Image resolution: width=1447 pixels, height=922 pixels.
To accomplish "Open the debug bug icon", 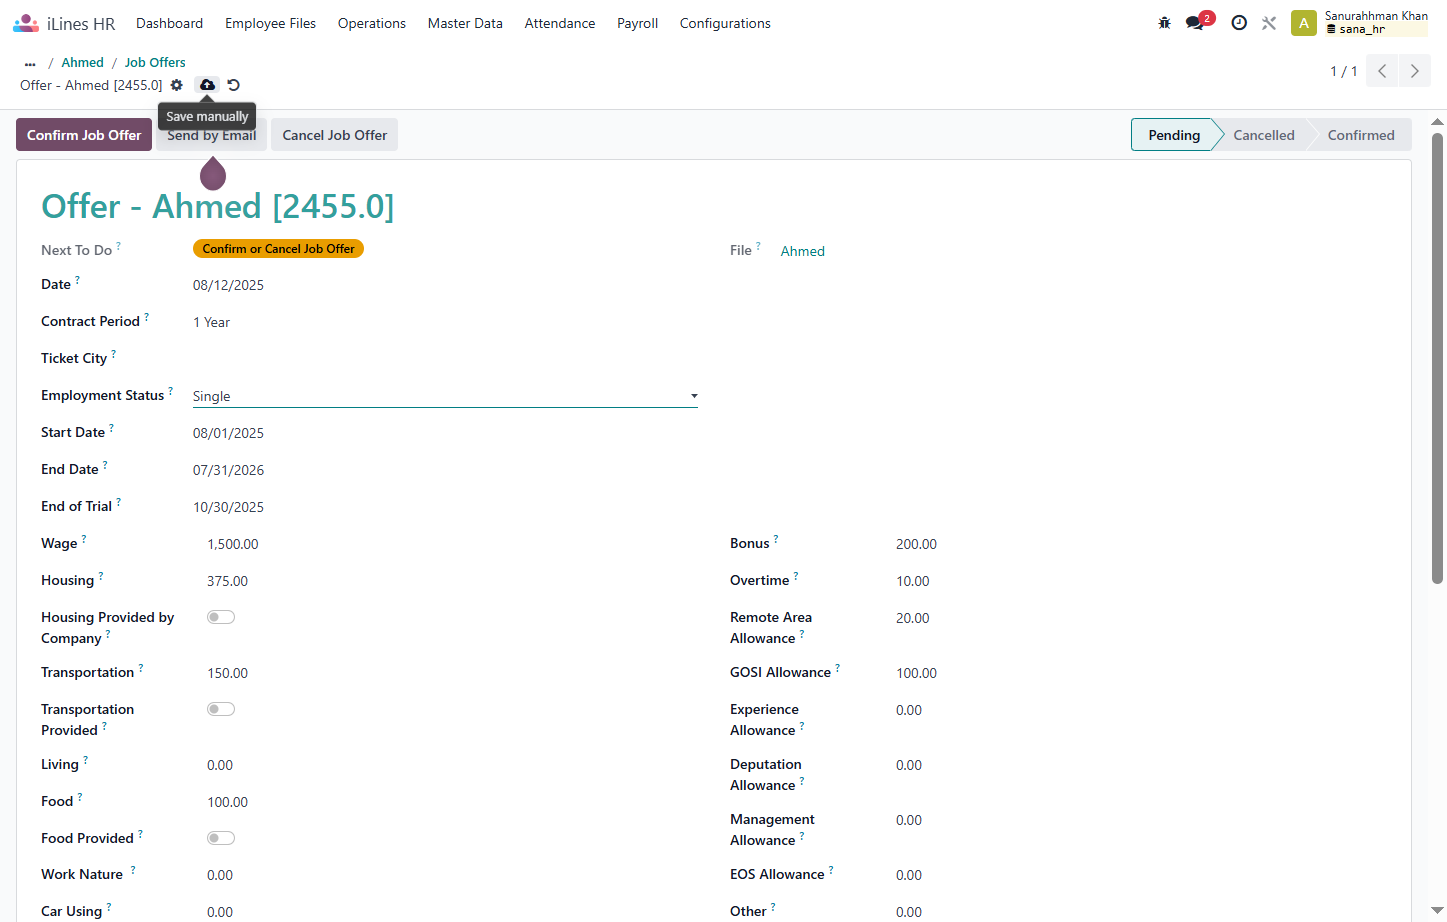I will point(1164,23).
